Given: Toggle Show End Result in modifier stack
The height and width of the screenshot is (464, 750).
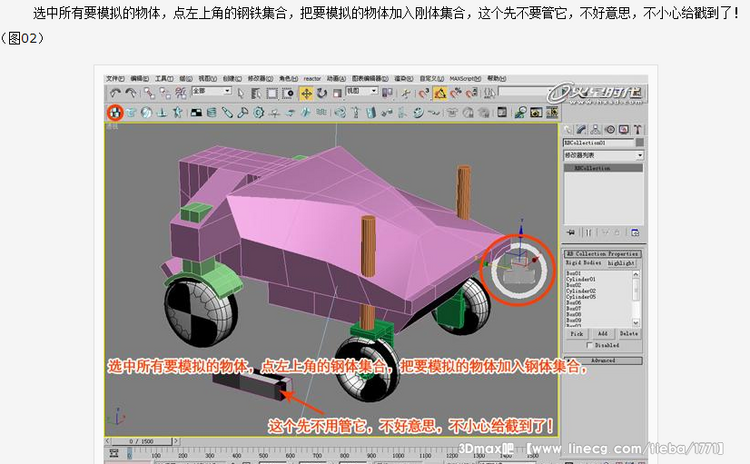Looking at the screenshot, I should (x=588, y=233).
